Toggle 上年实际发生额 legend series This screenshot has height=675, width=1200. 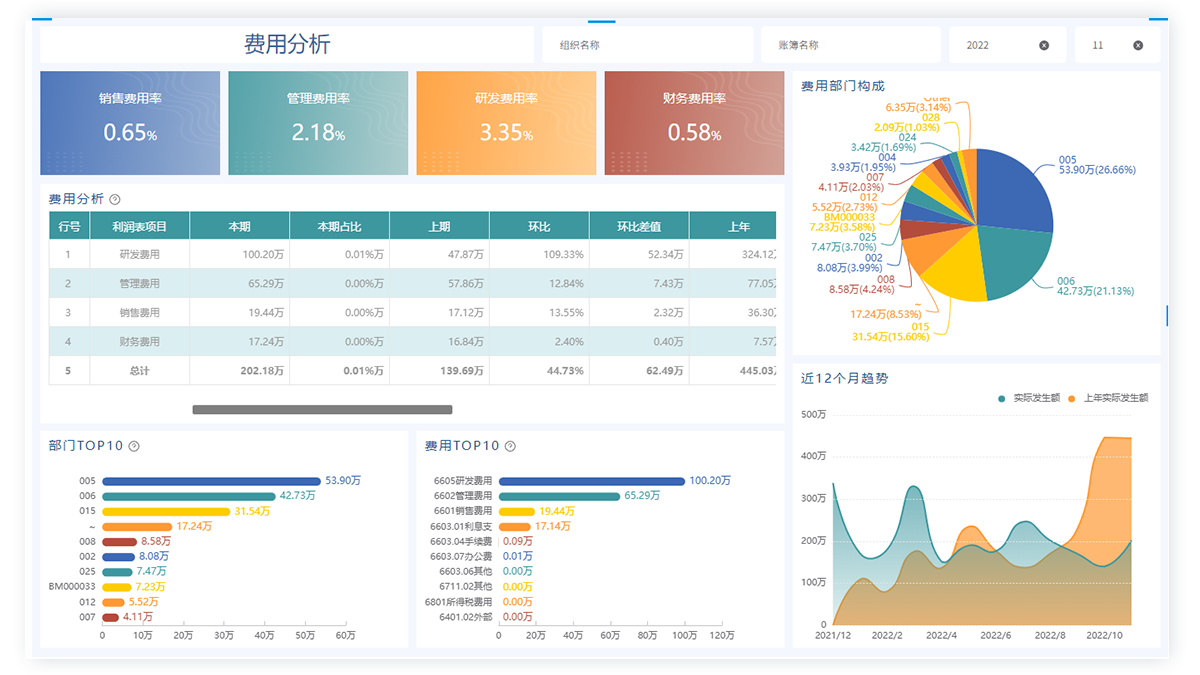[1107, 398]
